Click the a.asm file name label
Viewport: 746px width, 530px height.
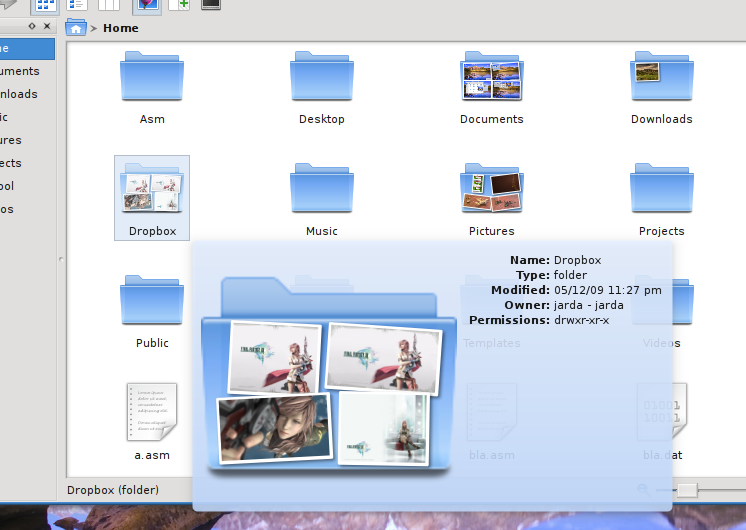tap(152, 455)
